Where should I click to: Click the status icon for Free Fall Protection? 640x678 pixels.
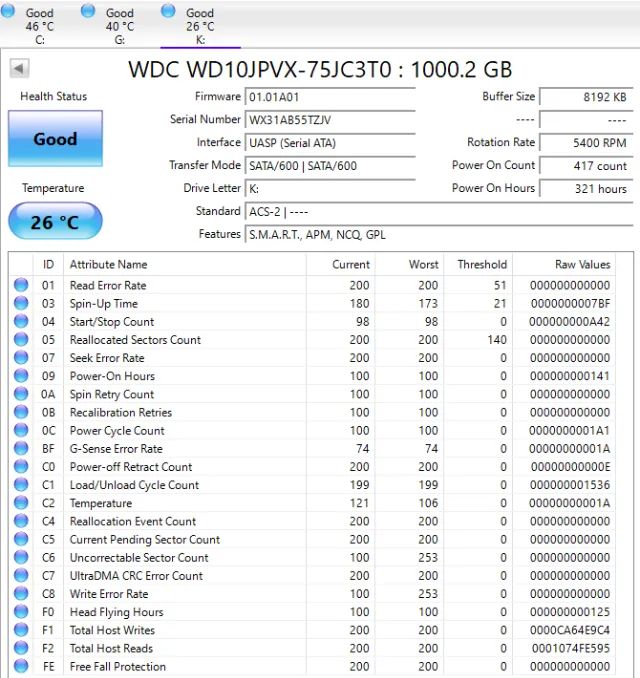pyautogui.click(x=21, y=666)
